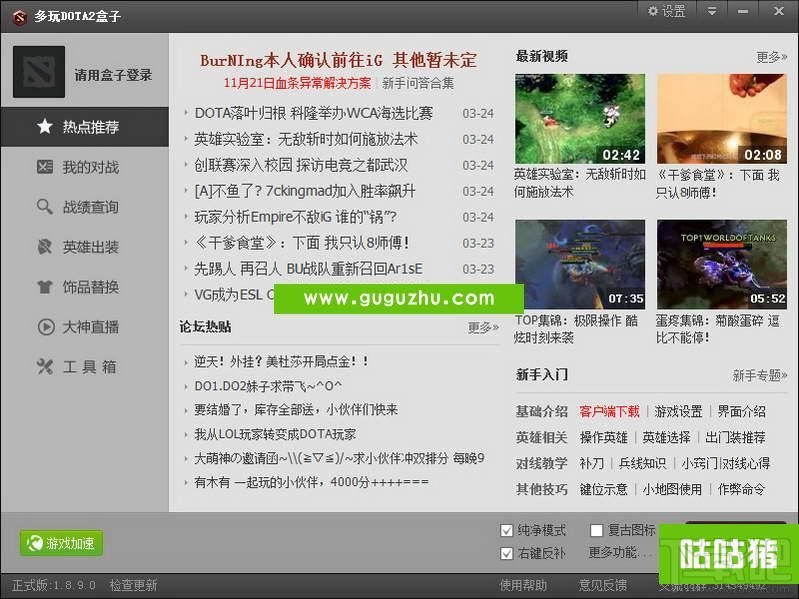Play the 02:42 英雄实验室 video thumbnail
Screen dimensions: 799x599
(x=580, y=119)
